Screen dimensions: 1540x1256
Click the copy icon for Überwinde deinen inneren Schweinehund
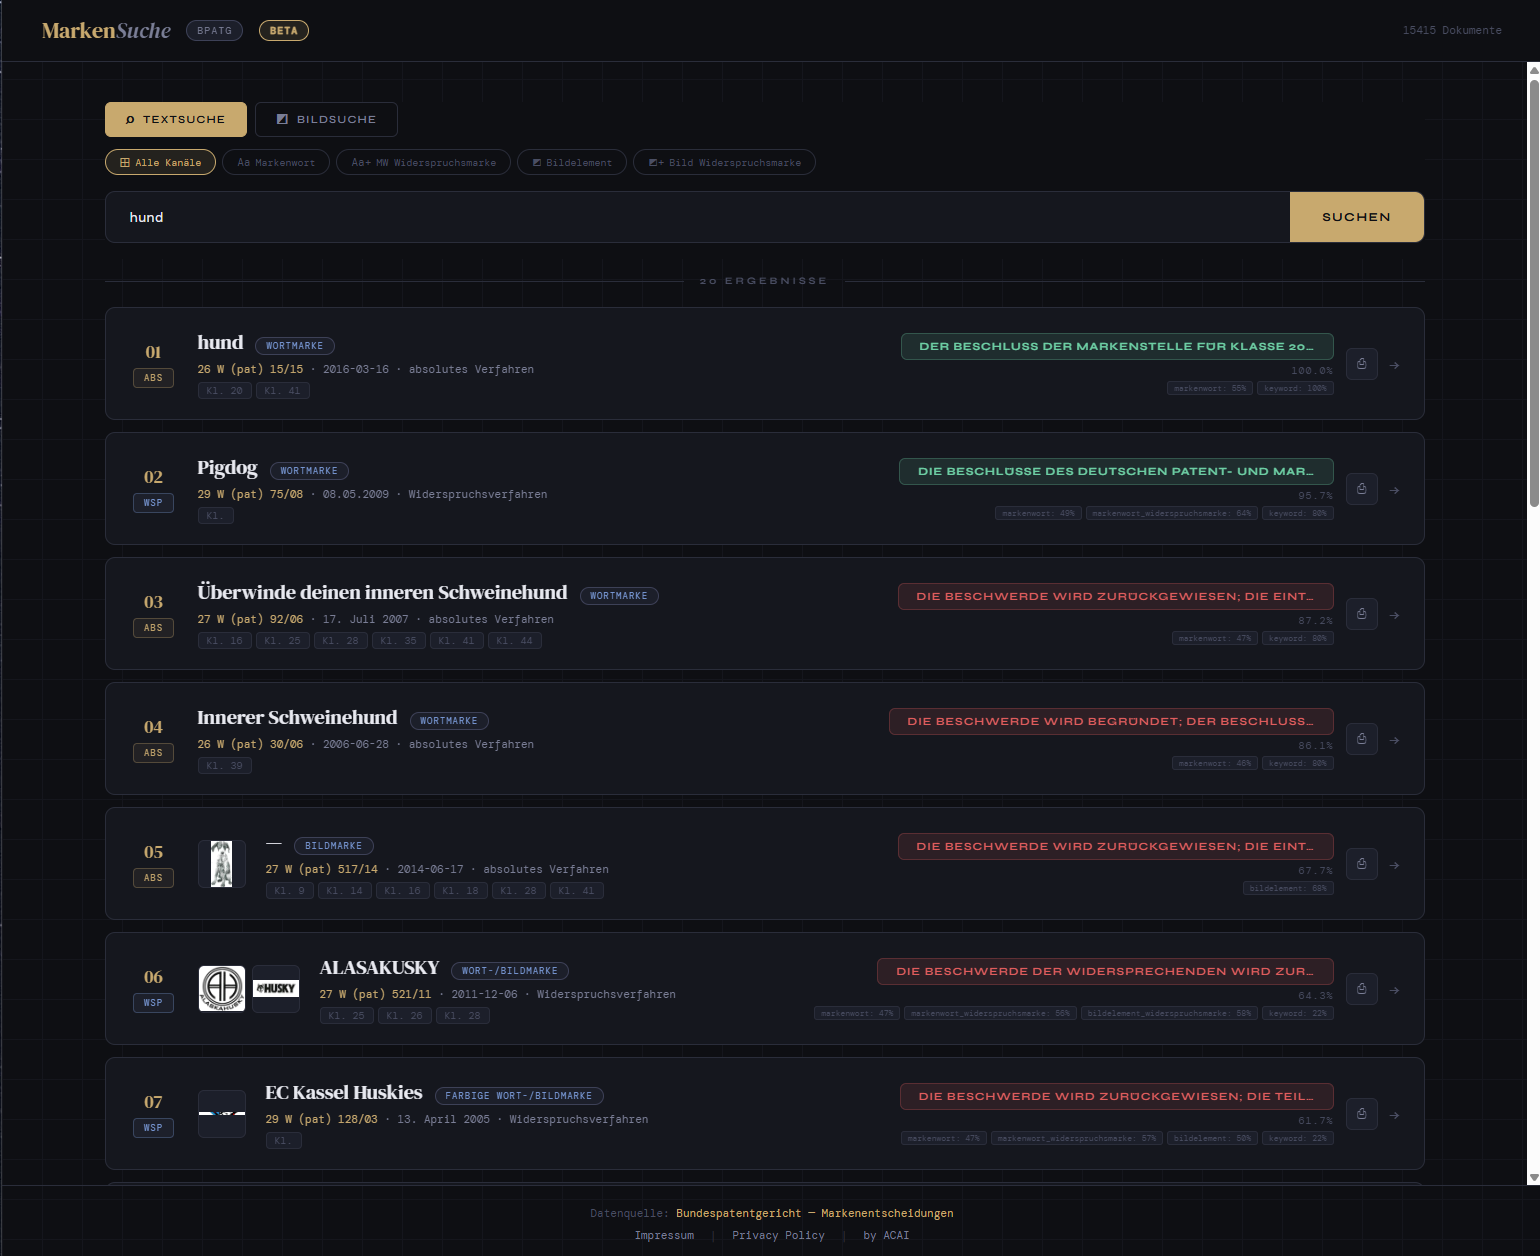pos(1362,614)
